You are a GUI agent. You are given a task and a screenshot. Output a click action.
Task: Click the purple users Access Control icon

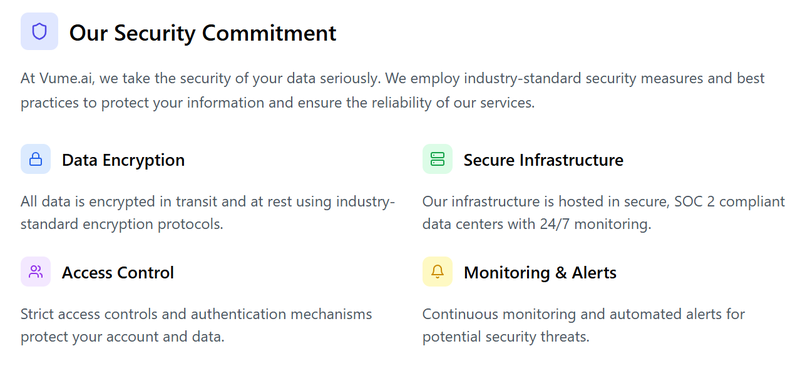(x=36, y=272)
